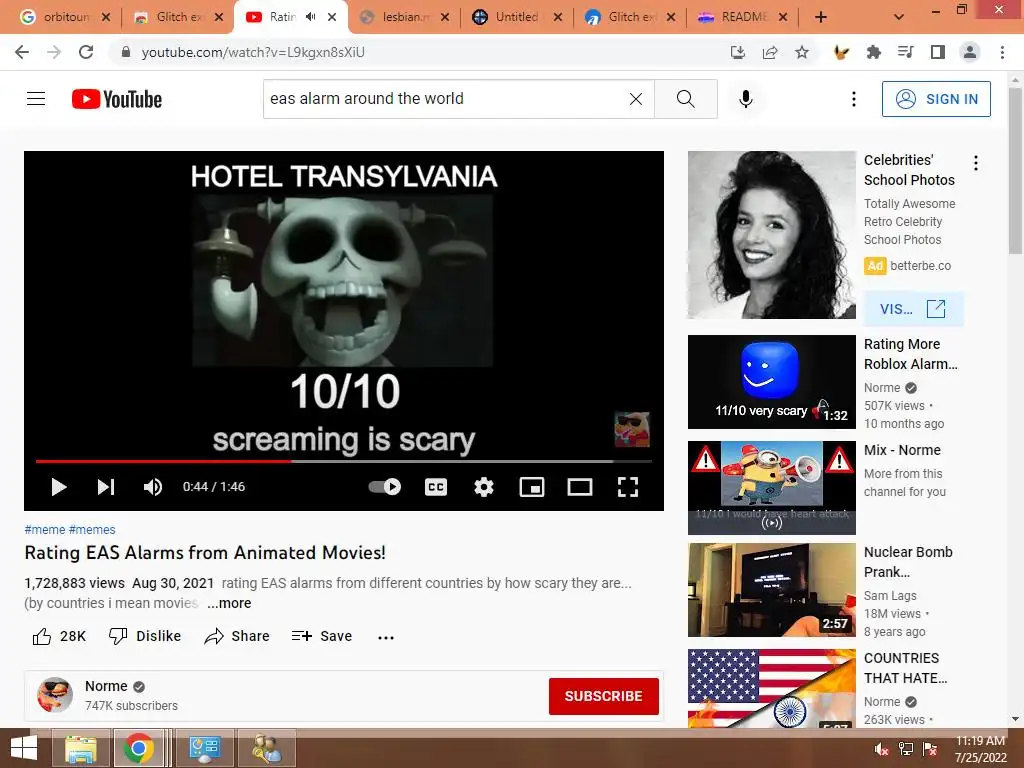The image size is (1024, 768).
Task: Play the video with the play button
Action: [59, 487]
